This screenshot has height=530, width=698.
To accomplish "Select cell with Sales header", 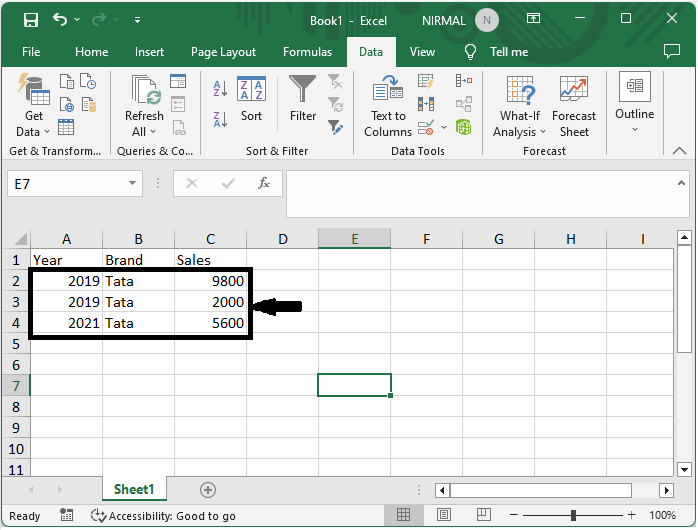I will point(210,260).
